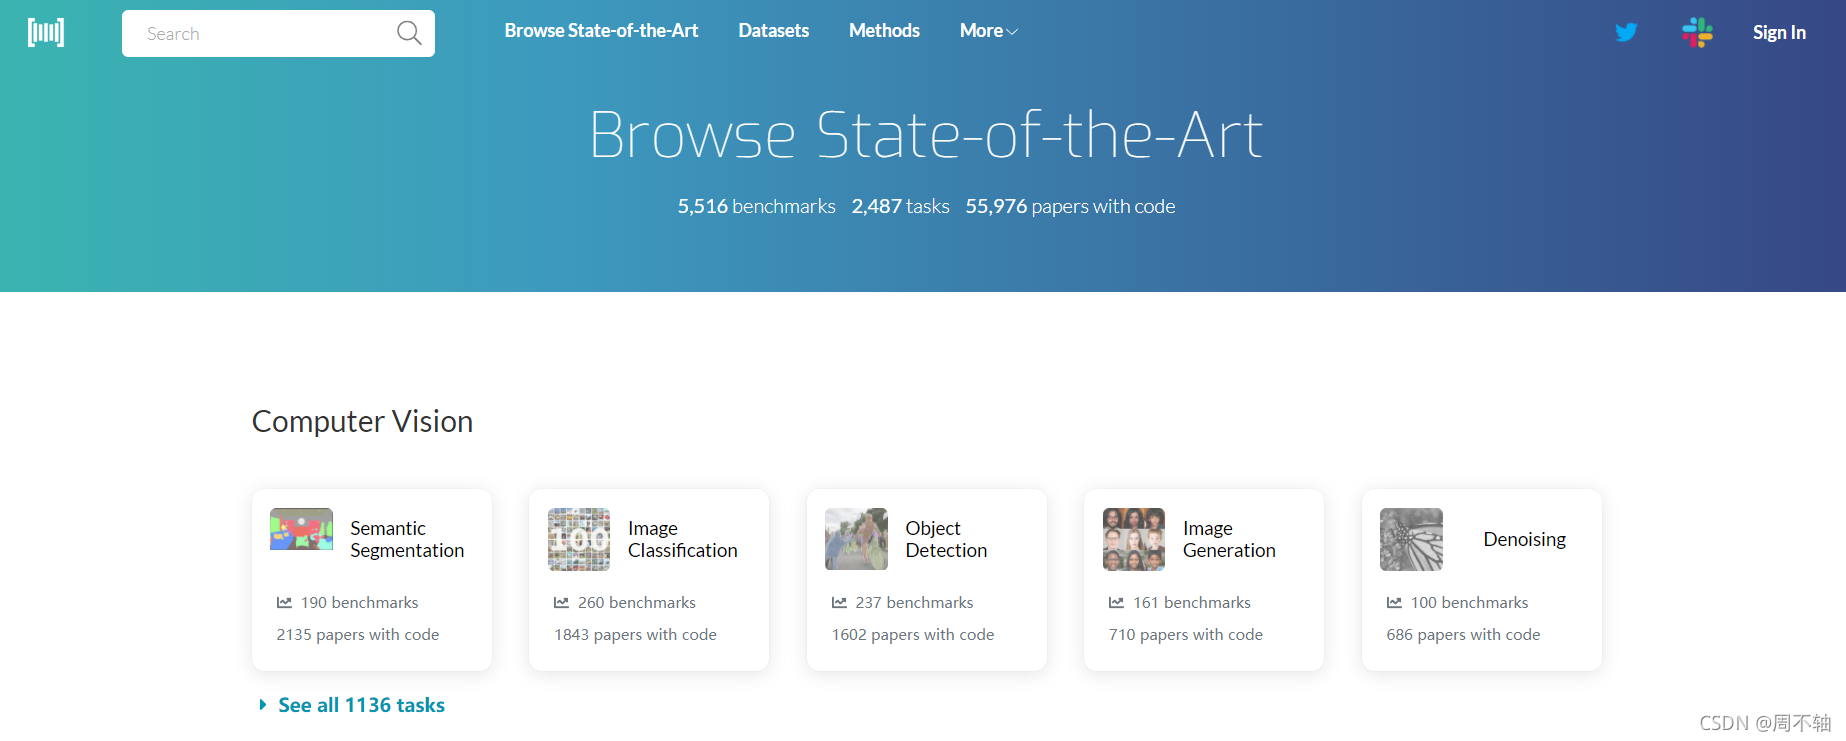Click '237 benchmarks' text
The width and height of the screenshot is (1846, 741).
point(914,602)
